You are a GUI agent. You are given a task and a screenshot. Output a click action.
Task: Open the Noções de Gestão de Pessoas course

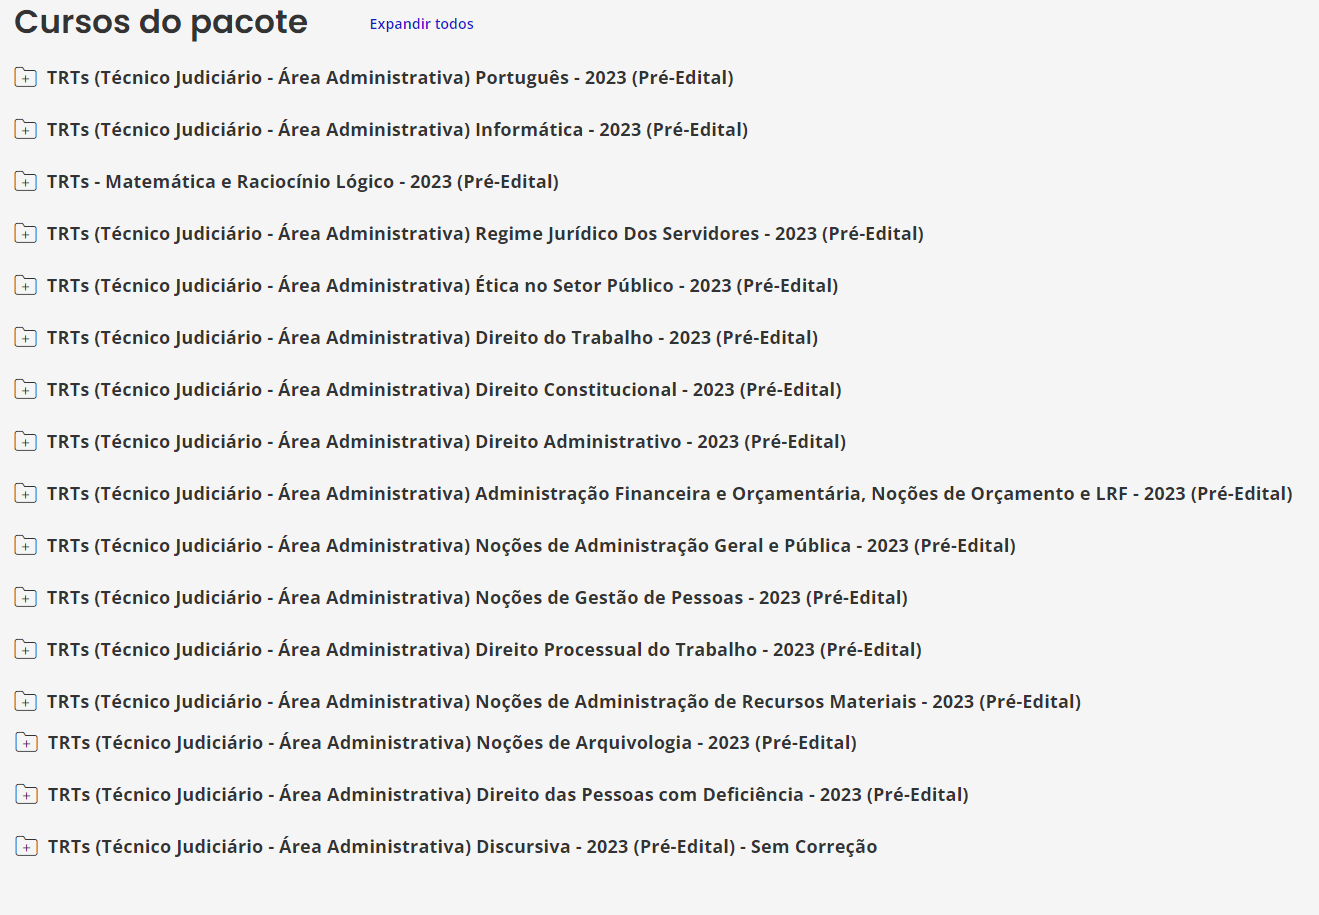tap(477, 598)
